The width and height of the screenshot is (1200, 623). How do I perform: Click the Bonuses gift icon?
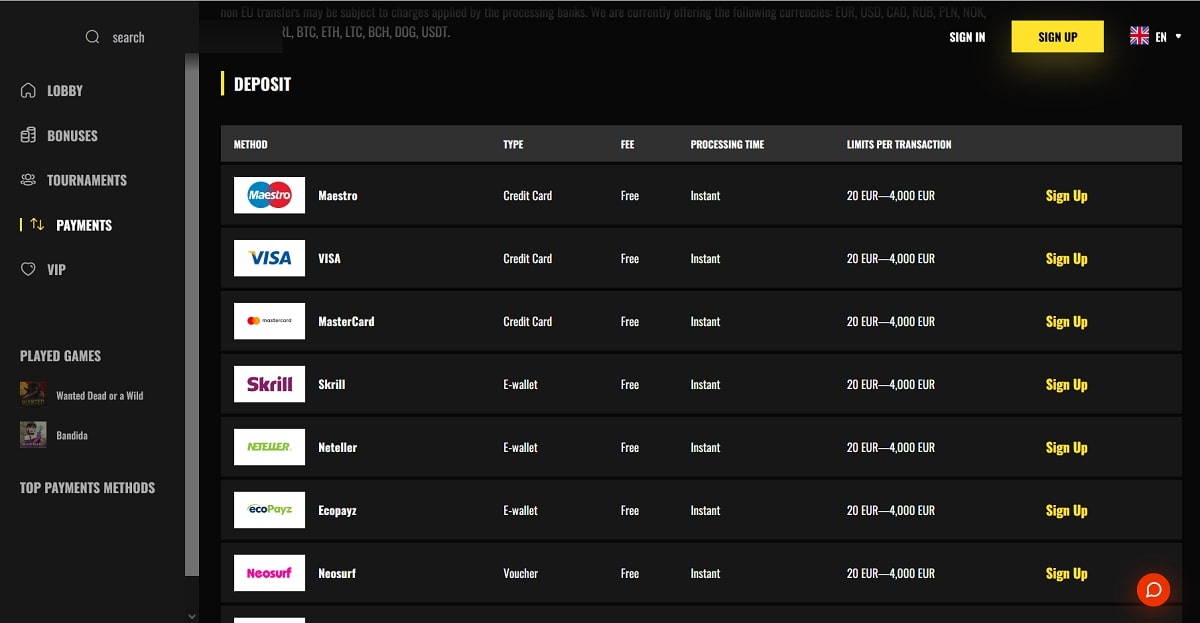(x=28, y=135)
